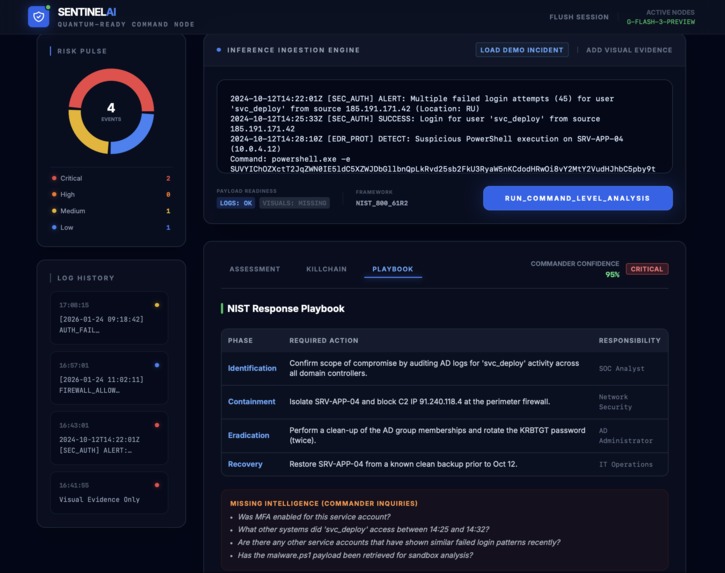Click the Medium legend row
725x573 pixels.
tap(111, 211)
